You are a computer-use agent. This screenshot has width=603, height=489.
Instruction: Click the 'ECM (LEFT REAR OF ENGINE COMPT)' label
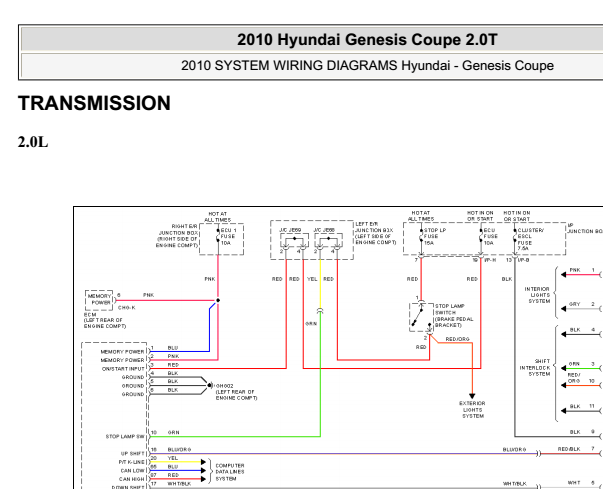[105, 320]
